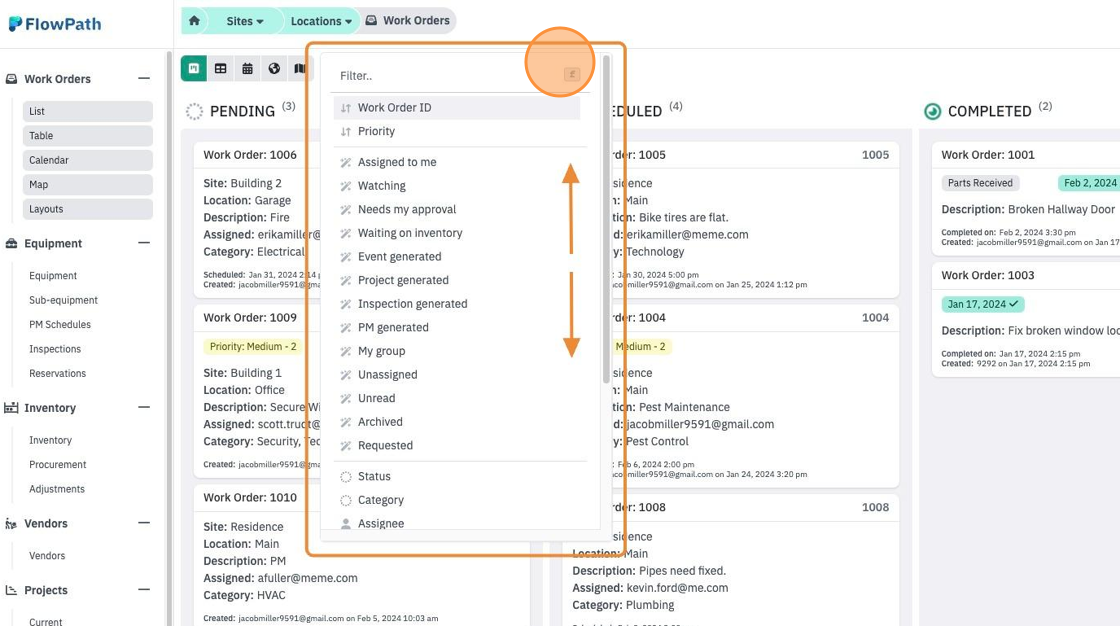Open the globe map view icon
Screen dimensions: 1120x626
[274, 69]
